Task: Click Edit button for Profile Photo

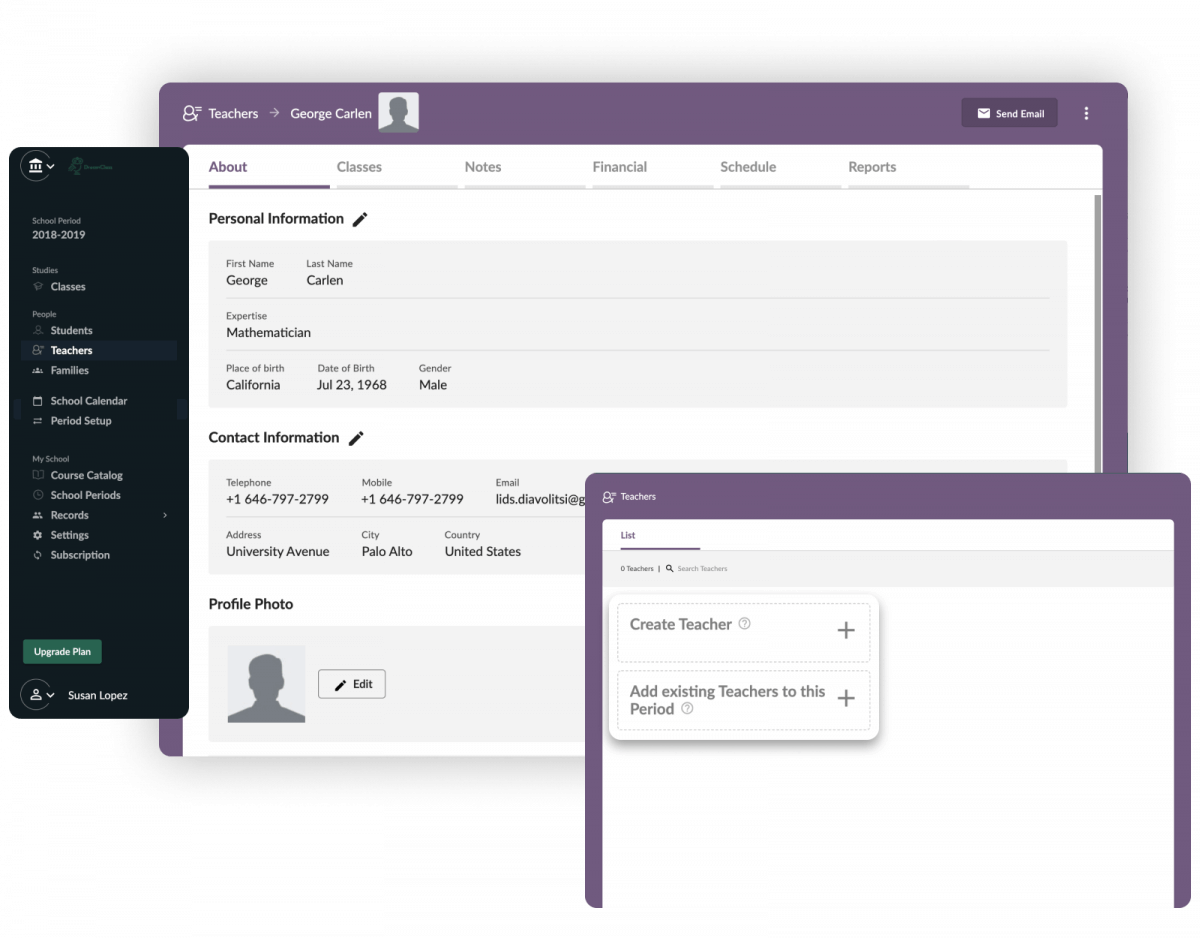Action: [352, 684]
